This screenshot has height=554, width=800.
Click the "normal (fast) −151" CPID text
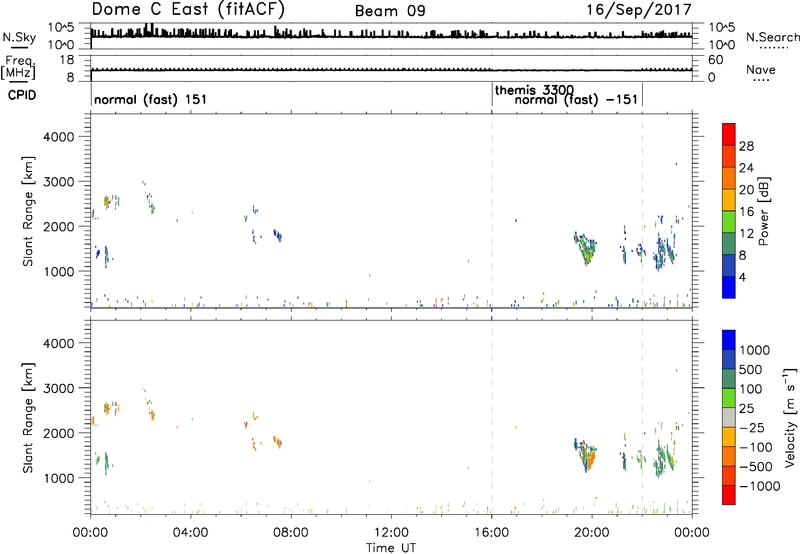pyautogui.click(x=576, y=99)
